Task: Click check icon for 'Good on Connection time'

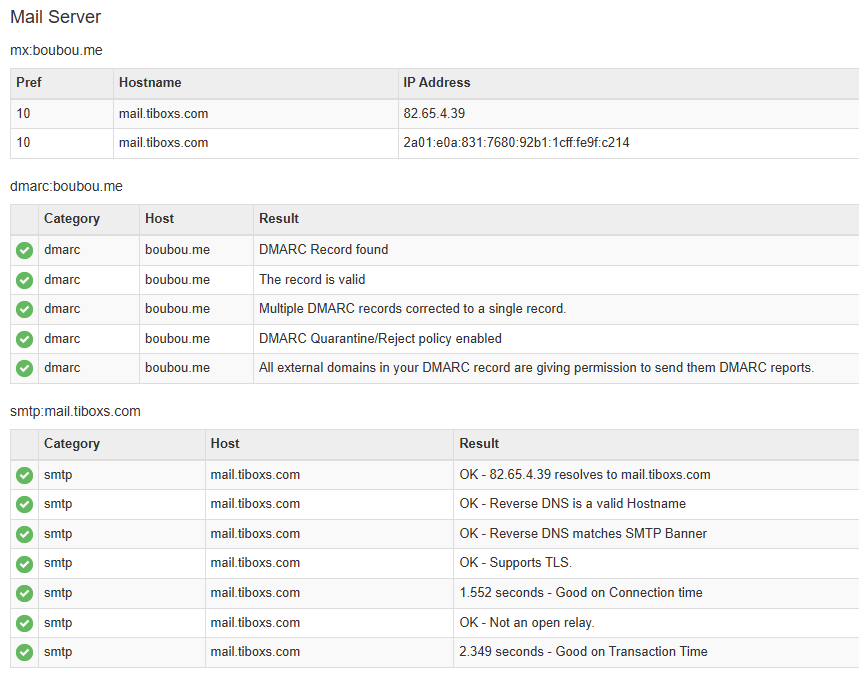Action: (x=25, y=593)
